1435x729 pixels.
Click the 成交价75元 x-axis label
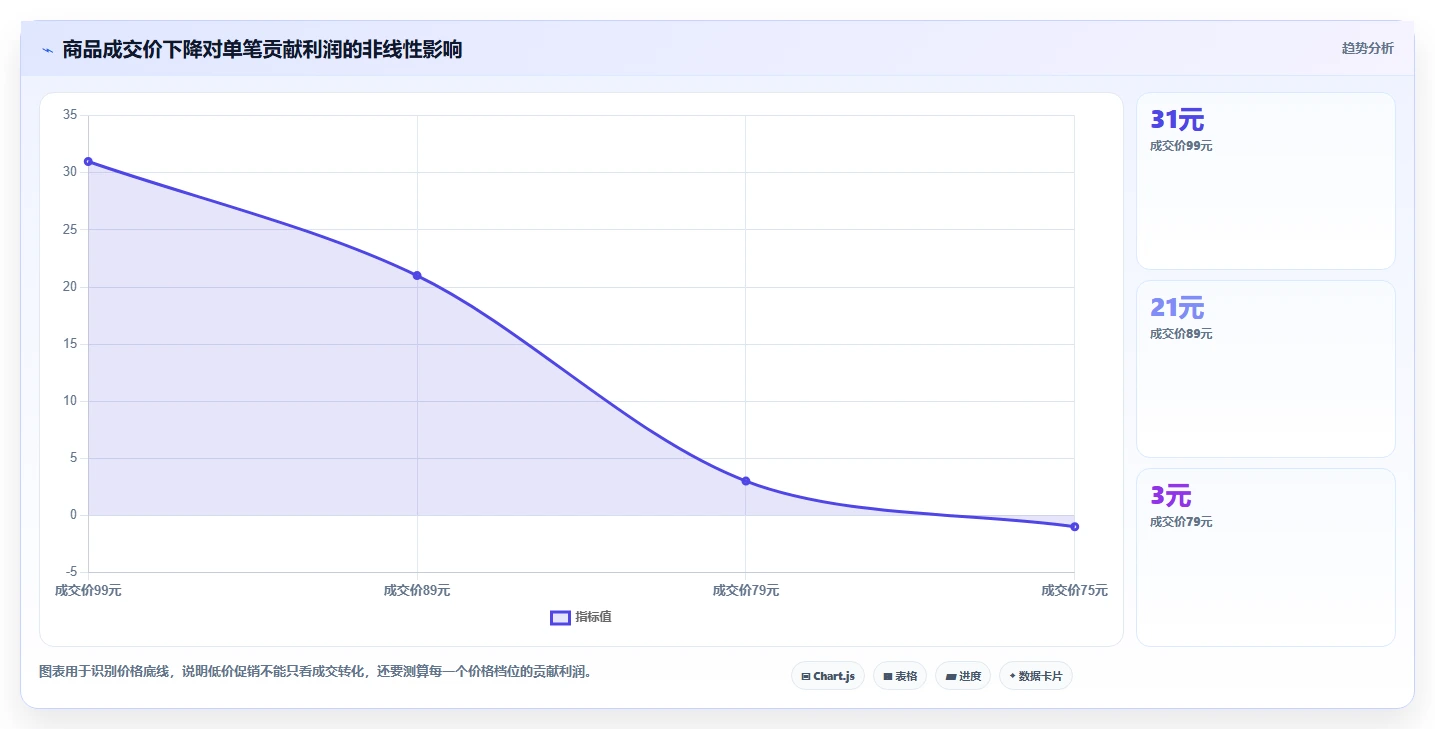tap(1075, 590)
